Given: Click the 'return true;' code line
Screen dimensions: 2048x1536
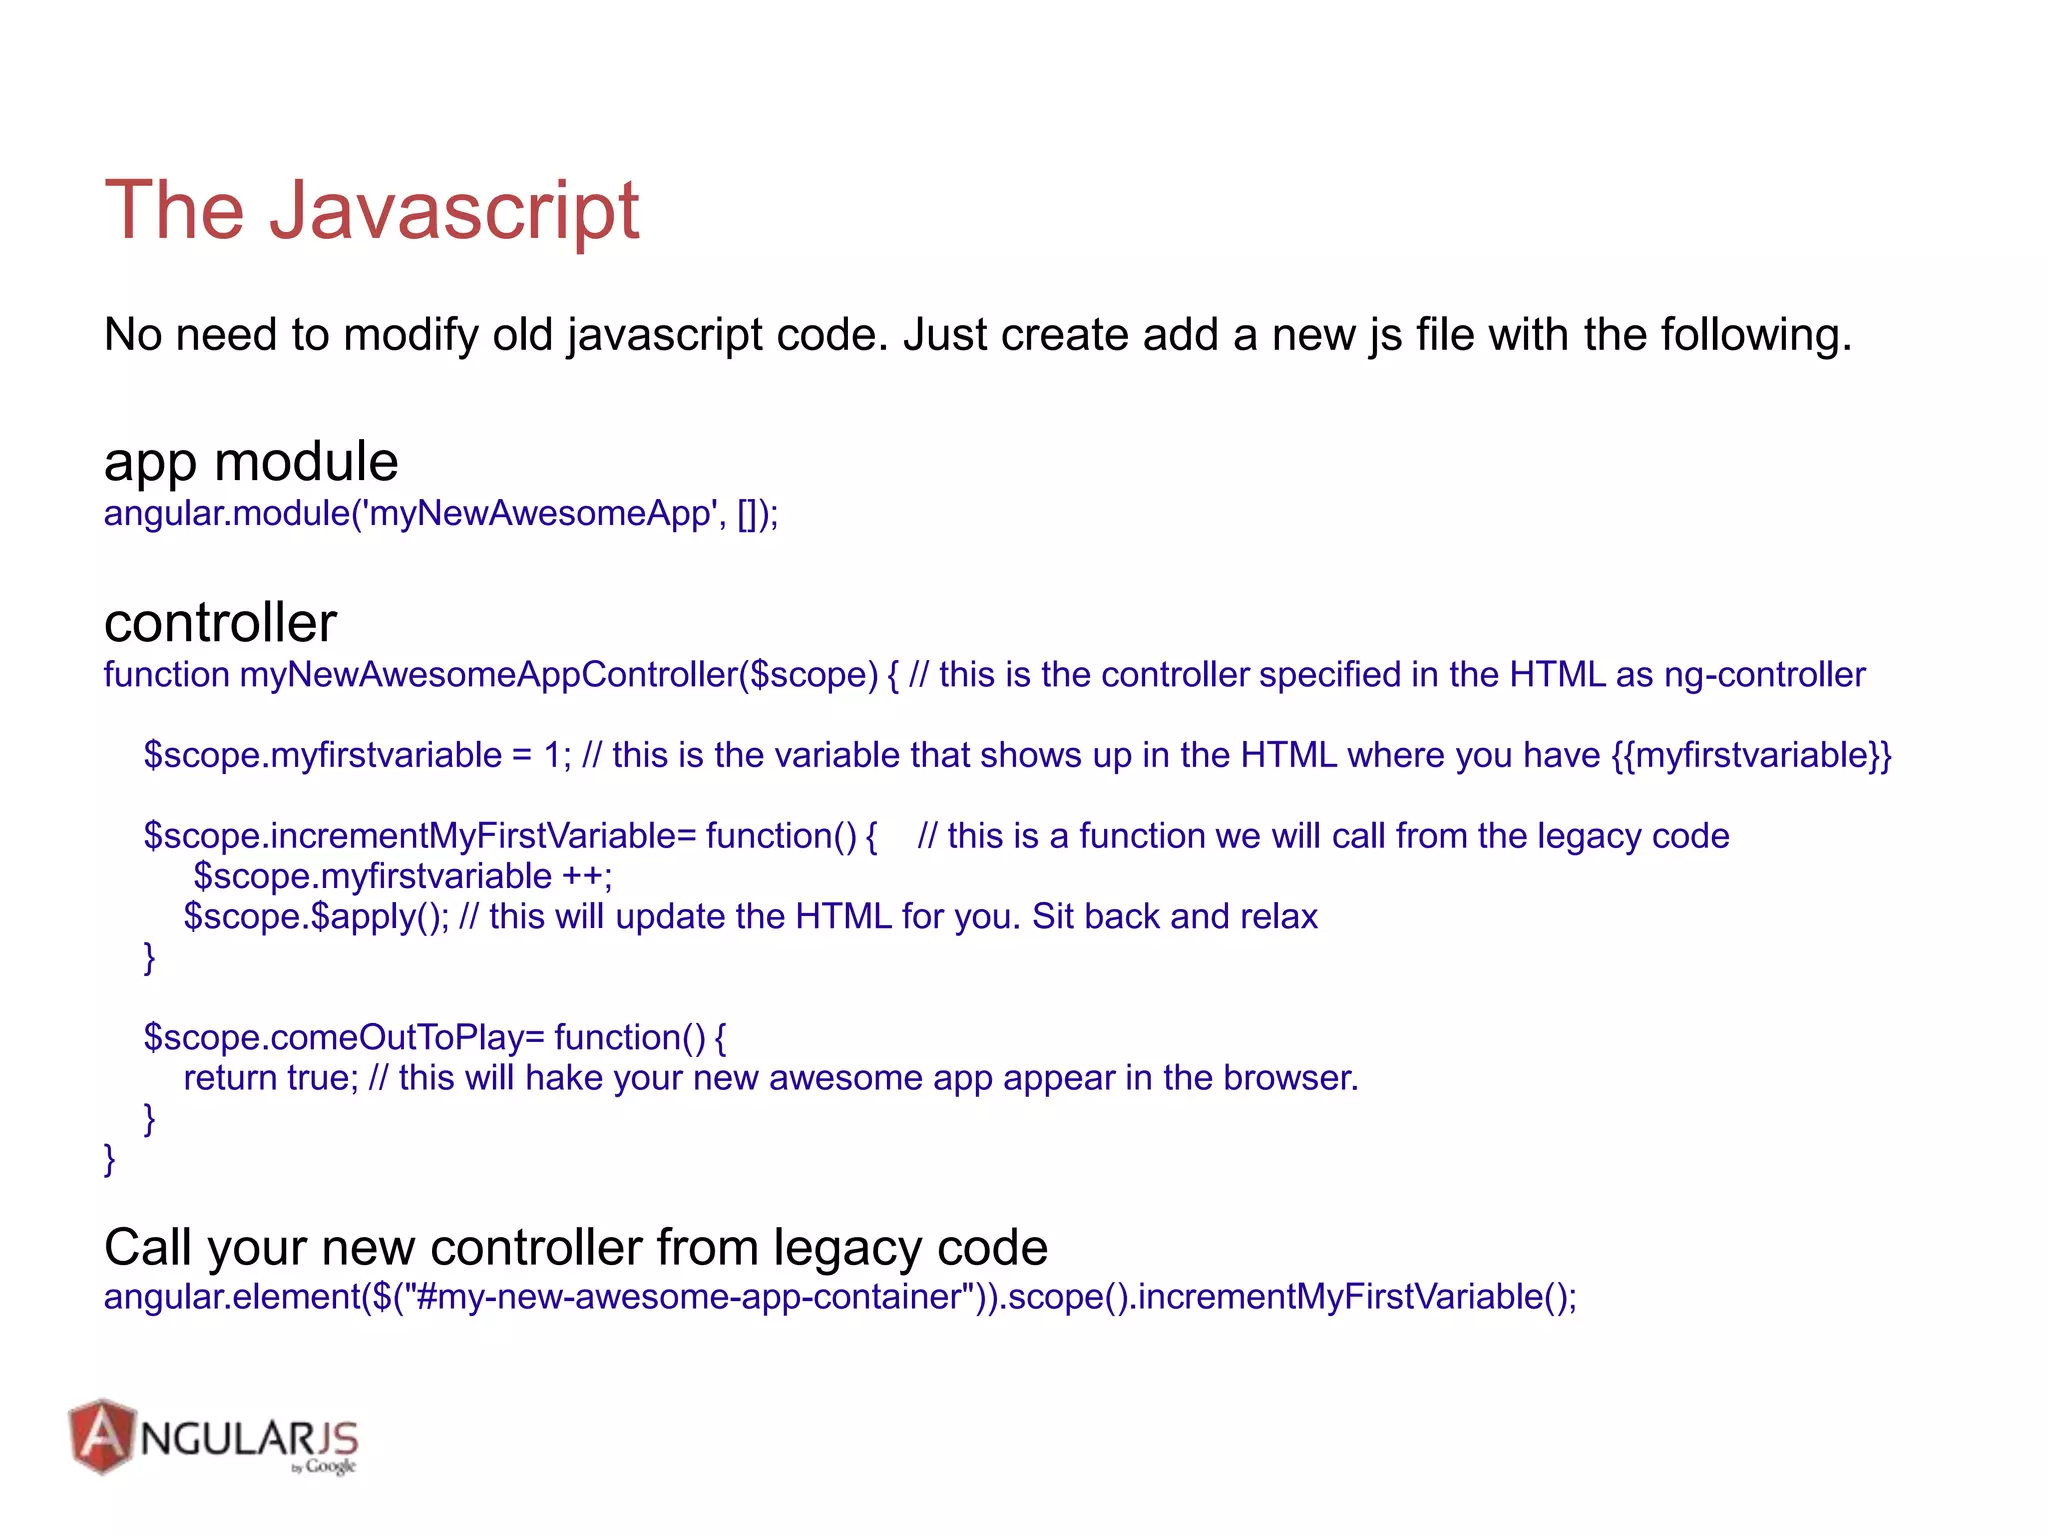Looking at the screenshot, I should 771,1078.
